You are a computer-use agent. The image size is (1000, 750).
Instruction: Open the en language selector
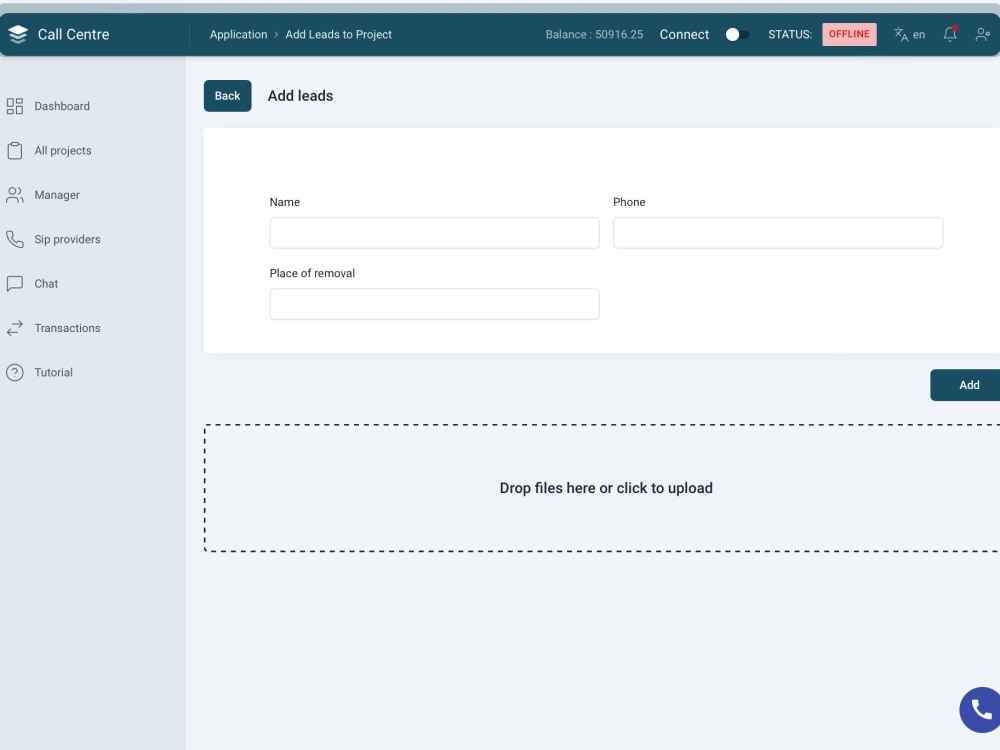(x=918, y=34)
